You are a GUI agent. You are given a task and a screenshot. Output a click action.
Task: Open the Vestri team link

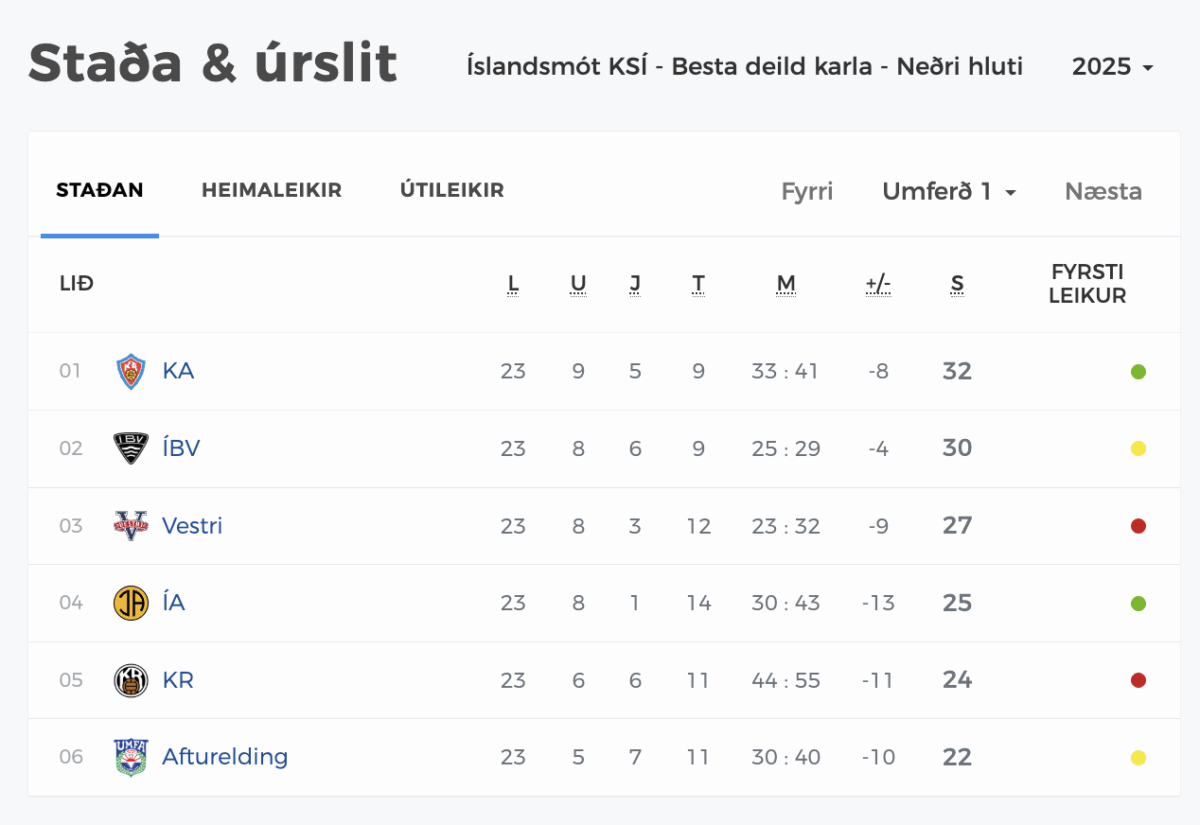tap(192, 525)
